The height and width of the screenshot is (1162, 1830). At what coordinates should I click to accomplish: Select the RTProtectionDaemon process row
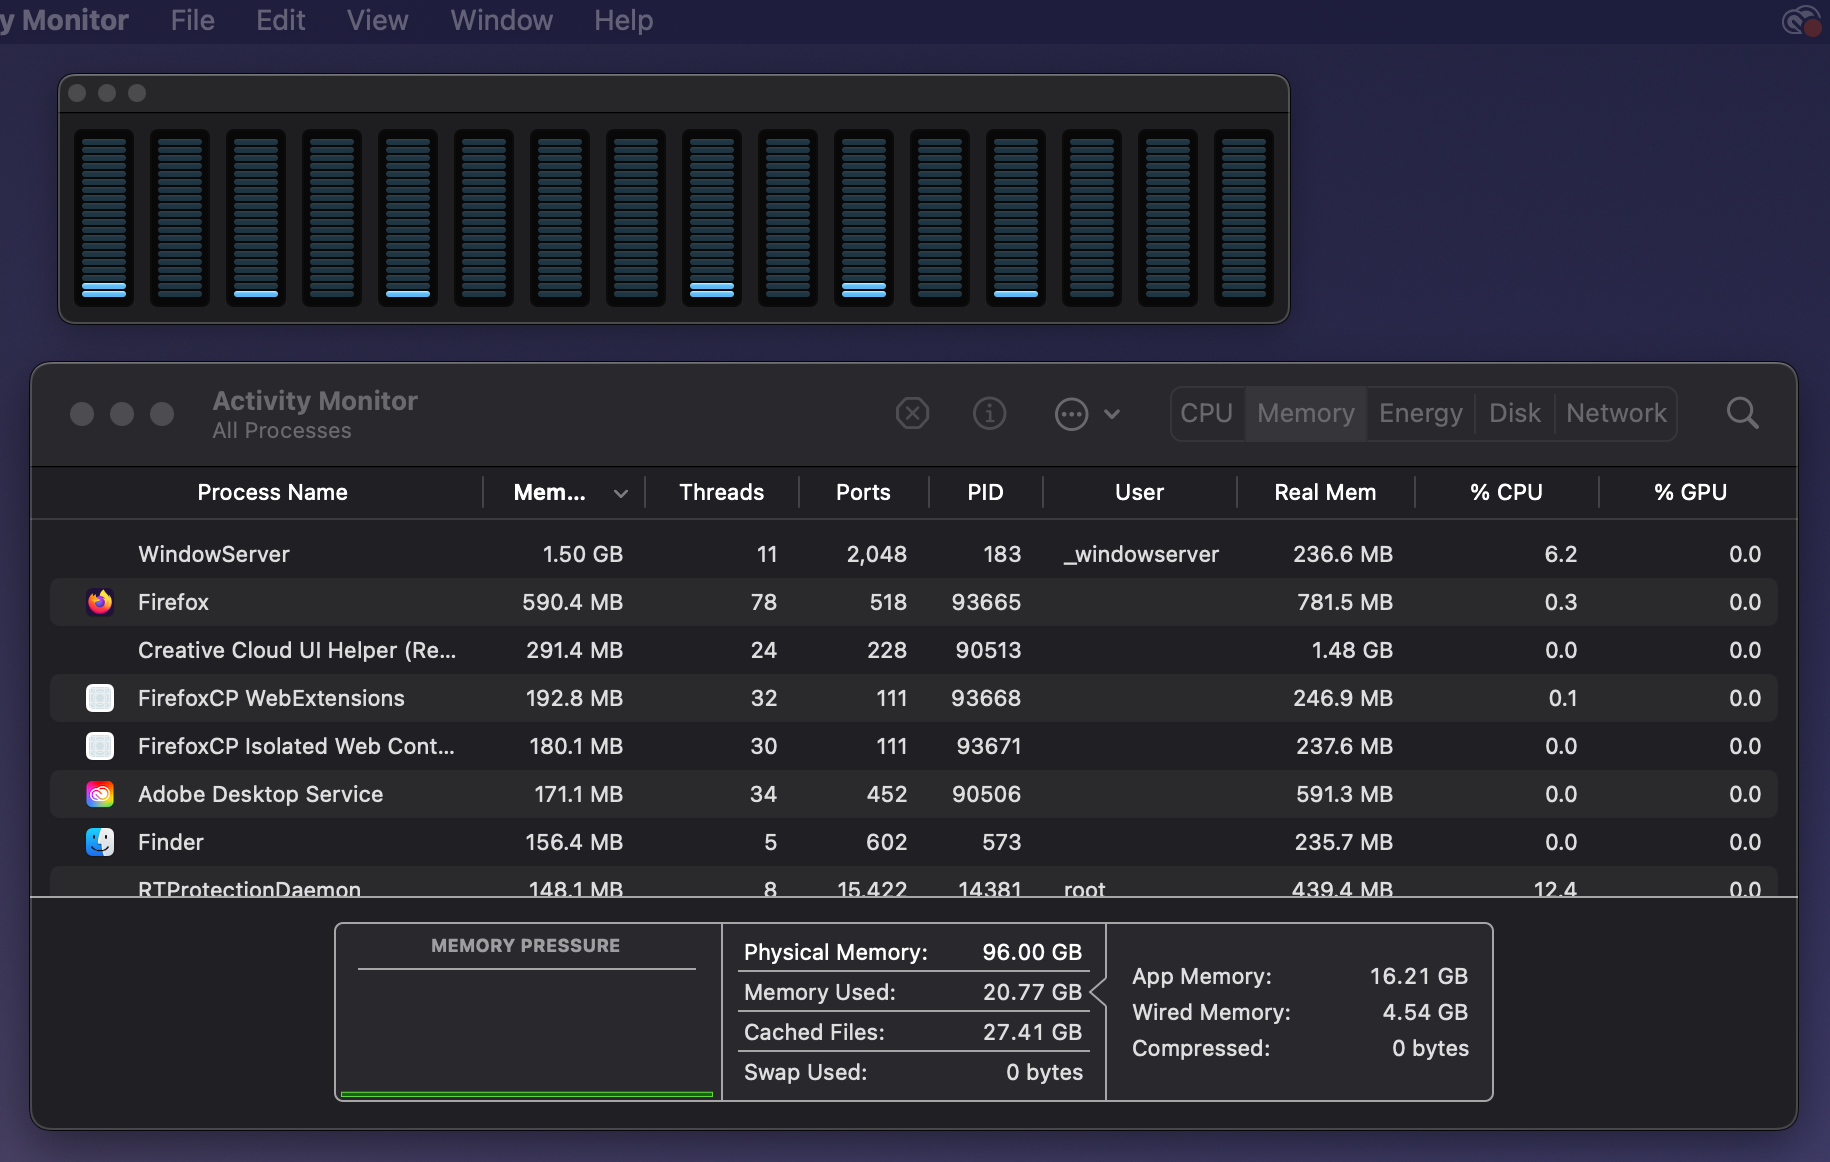pyautogui.click(x=914, y=883)
